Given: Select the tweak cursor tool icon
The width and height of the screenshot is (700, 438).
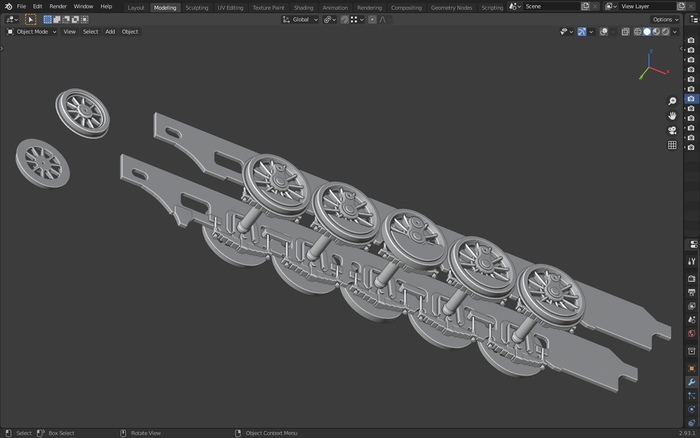Looking at the screenshot, I should (x=30, y=19).
